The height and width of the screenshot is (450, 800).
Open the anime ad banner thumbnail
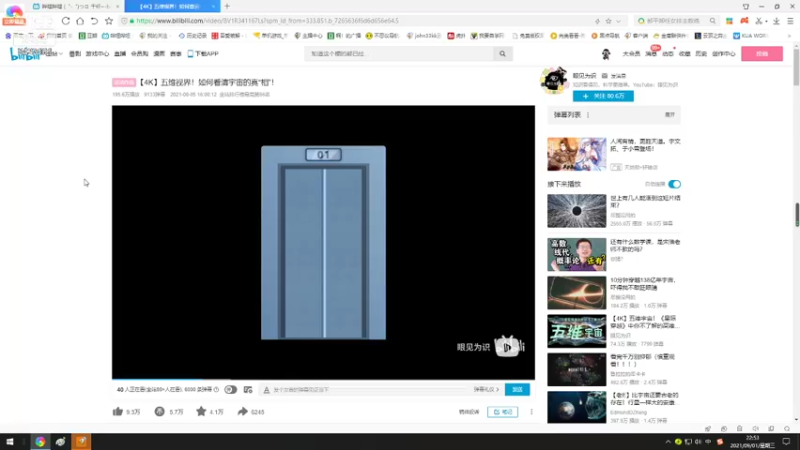click(577, 154)
